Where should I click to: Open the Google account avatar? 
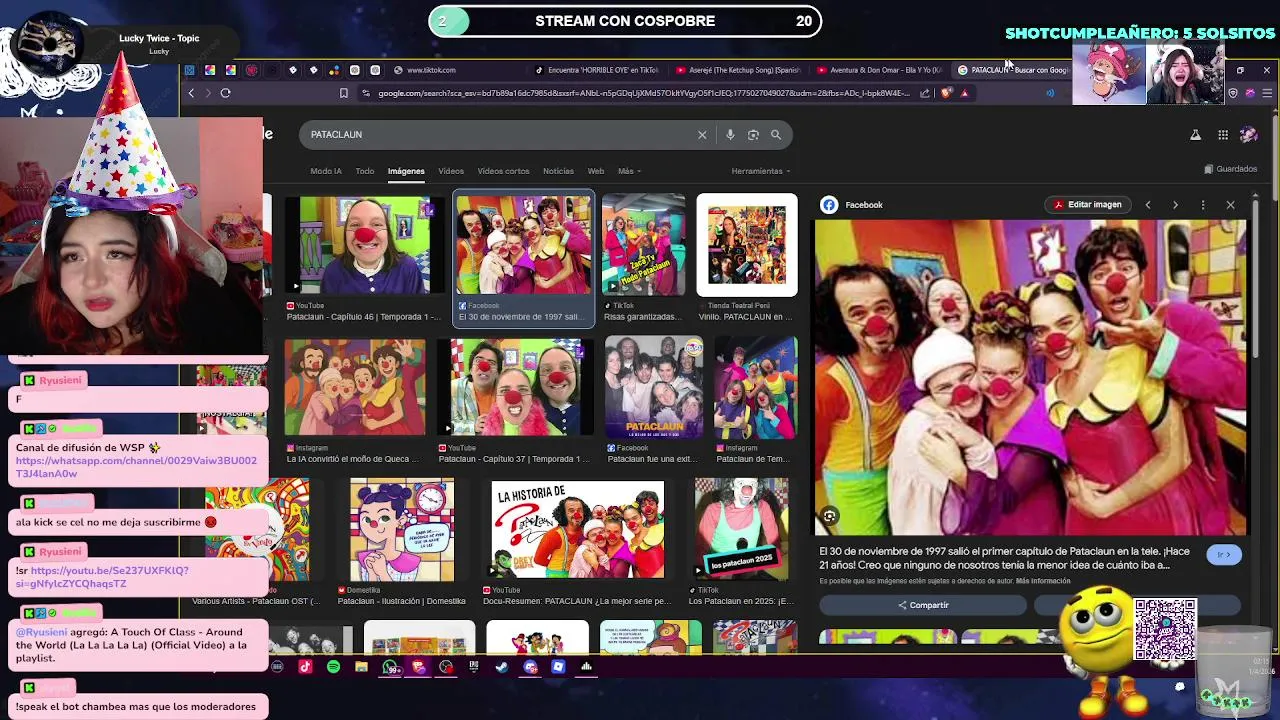tap(1248, 135)
